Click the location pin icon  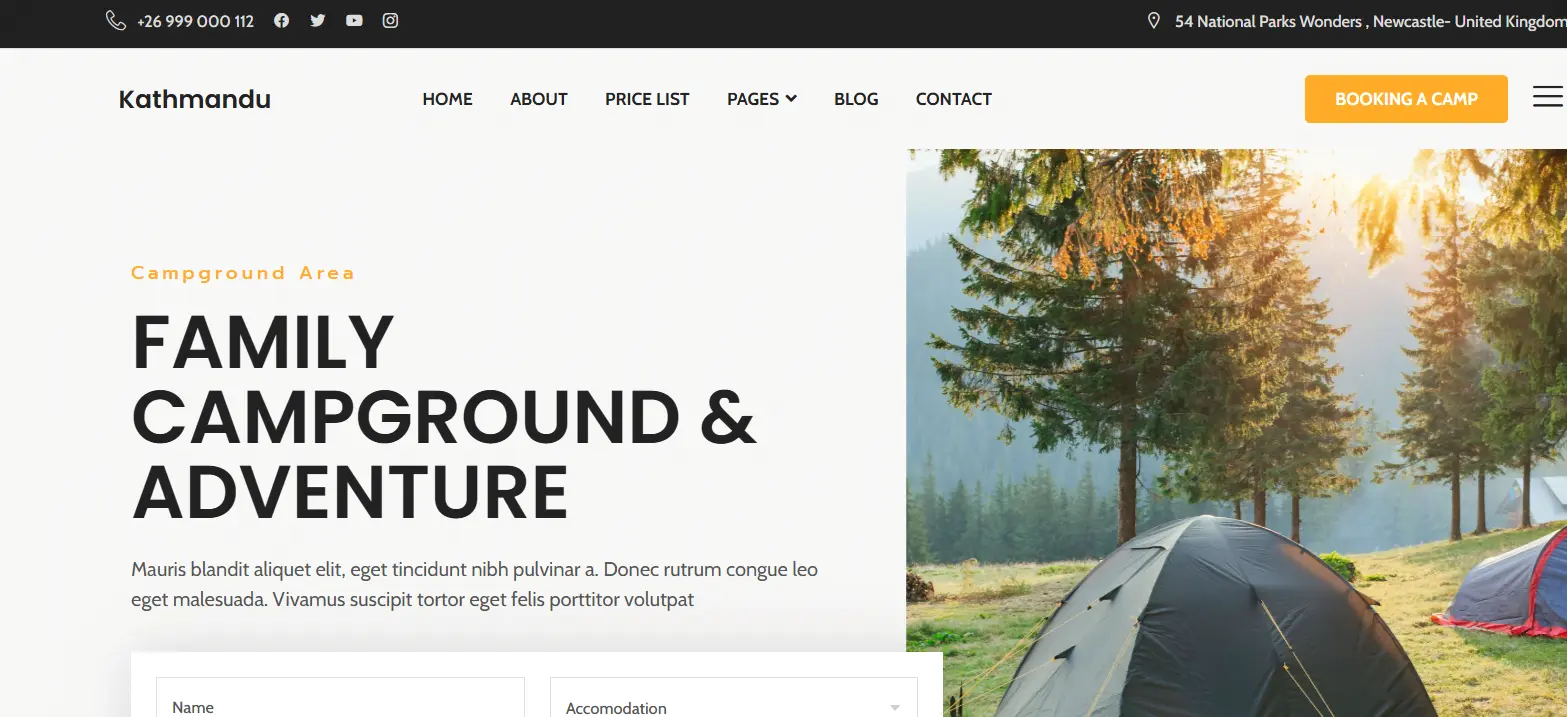(1154, 21)
